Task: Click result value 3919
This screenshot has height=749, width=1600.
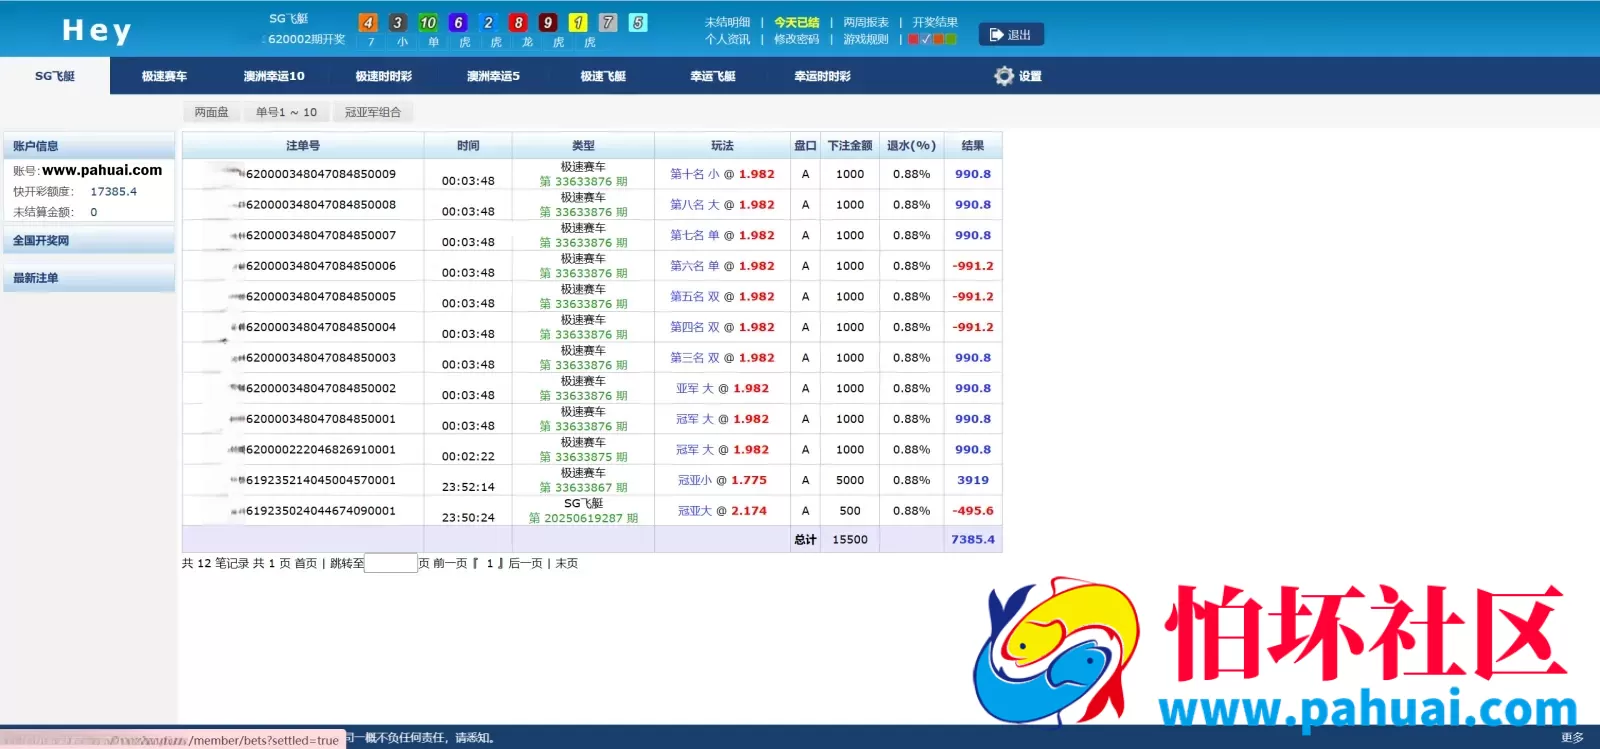Action: pyautogui.click(x=973, y=480)
